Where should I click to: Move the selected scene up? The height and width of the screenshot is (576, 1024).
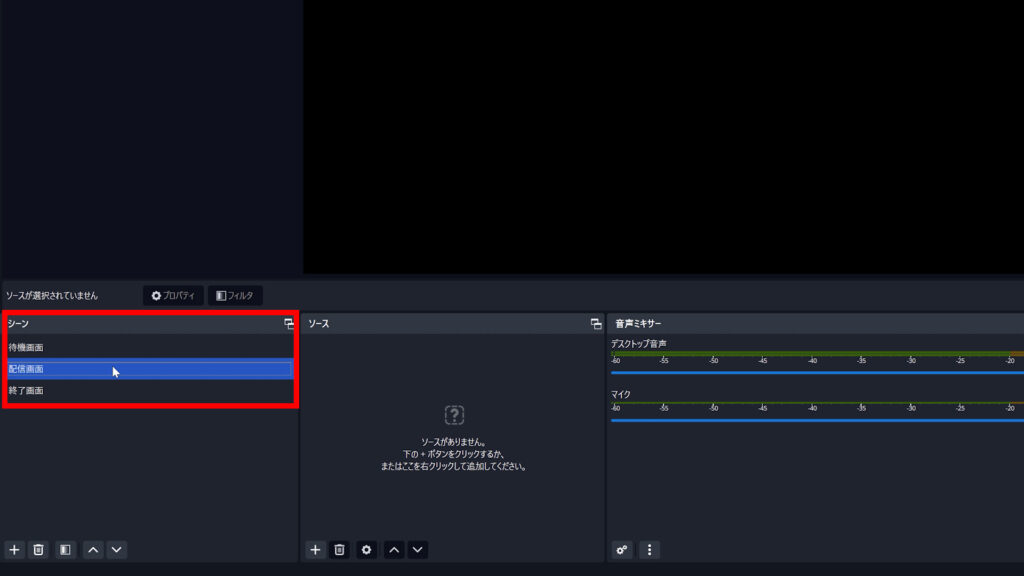93,550
